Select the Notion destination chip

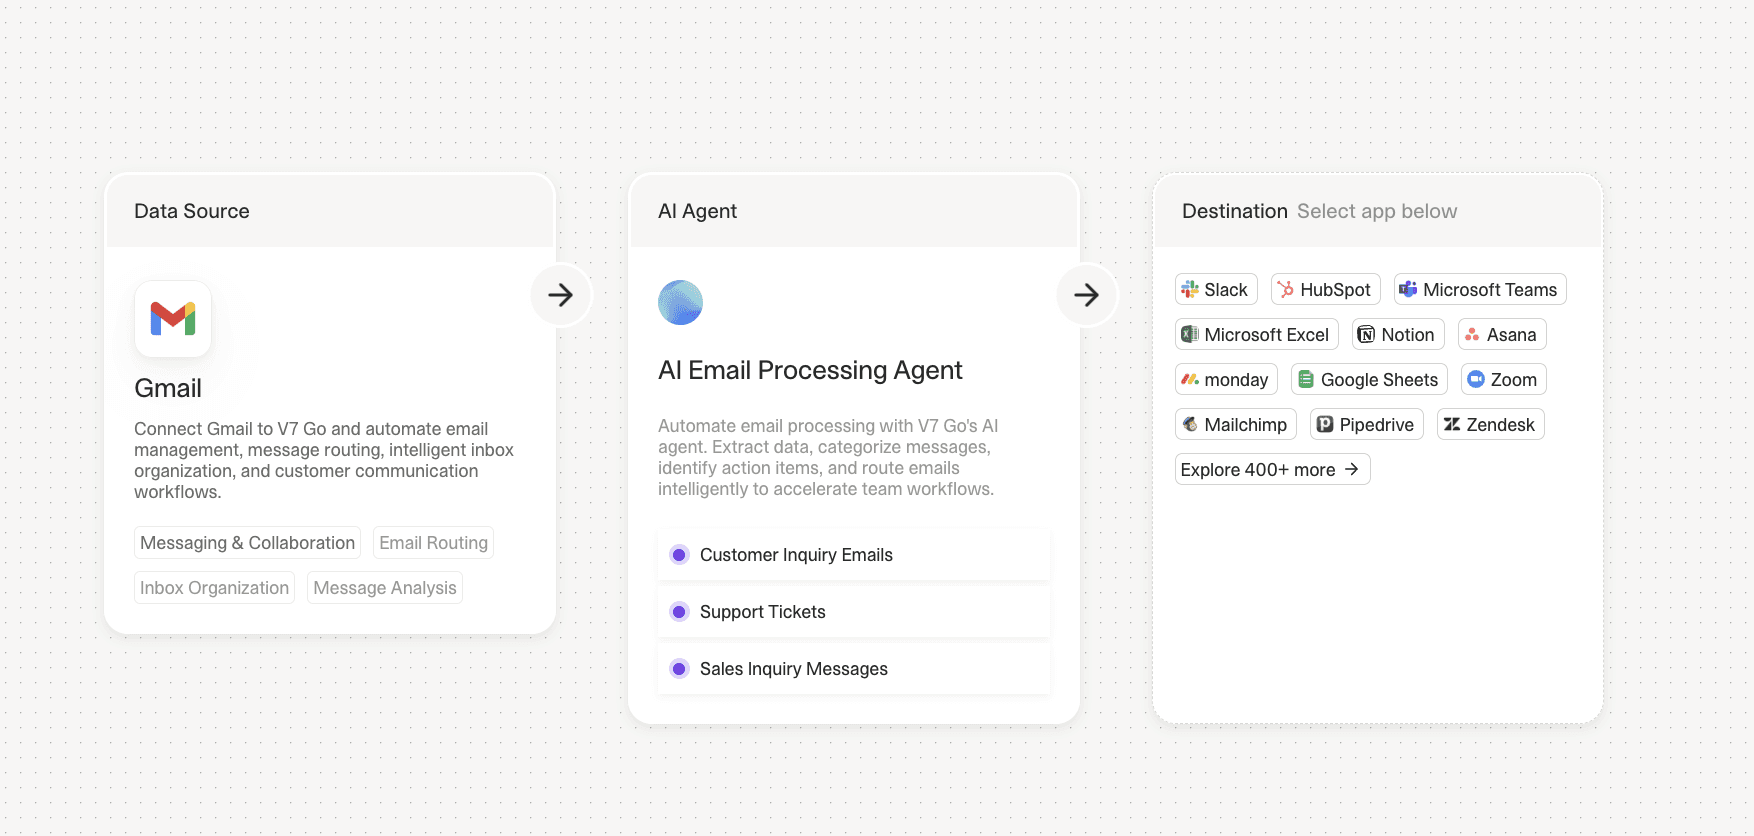tap(1398, 334)
